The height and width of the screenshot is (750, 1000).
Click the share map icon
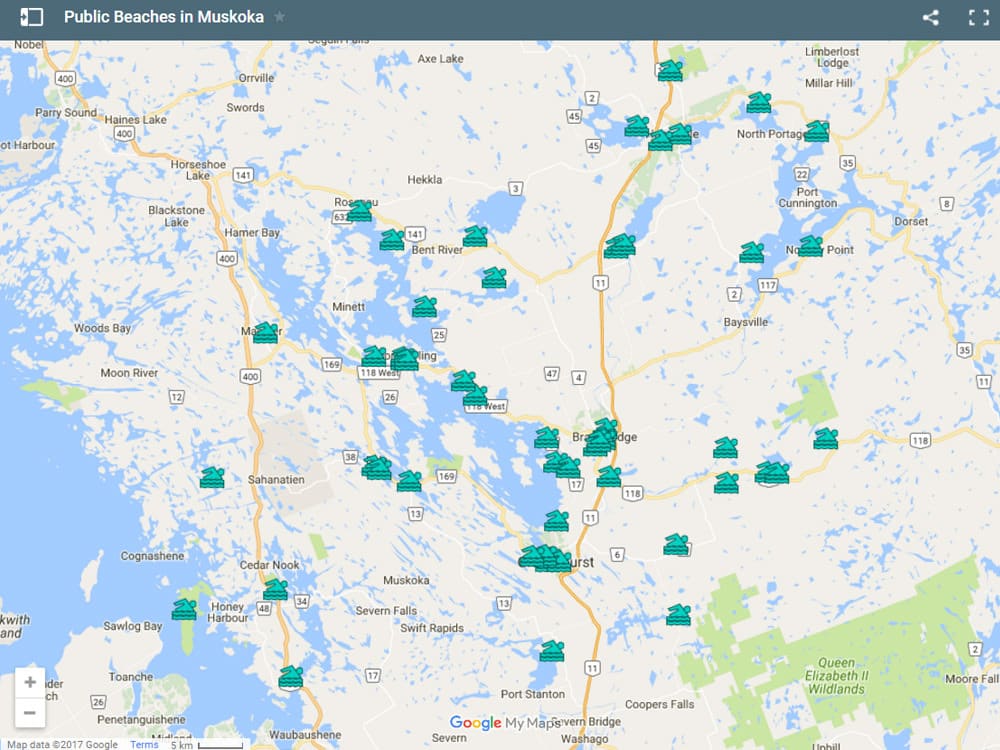pos(930,17)
